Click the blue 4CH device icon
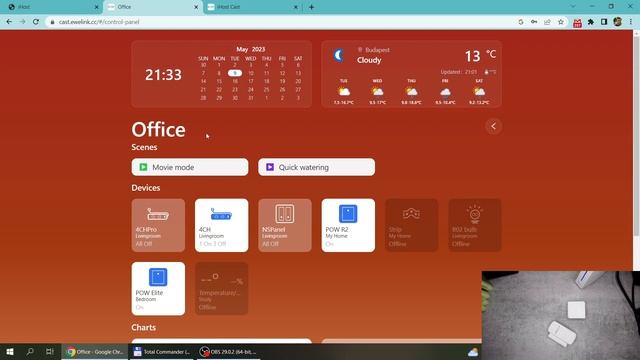The width and height of the screenshot is (640, 360). 221,214
